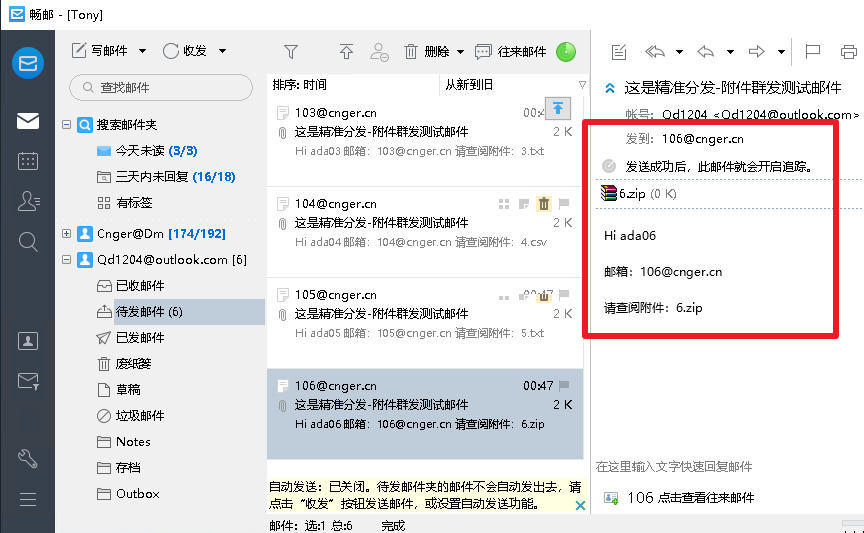Expand the Cnger@Dm account node
This screenshot has height=533, width=864.
tap(67, 234)
